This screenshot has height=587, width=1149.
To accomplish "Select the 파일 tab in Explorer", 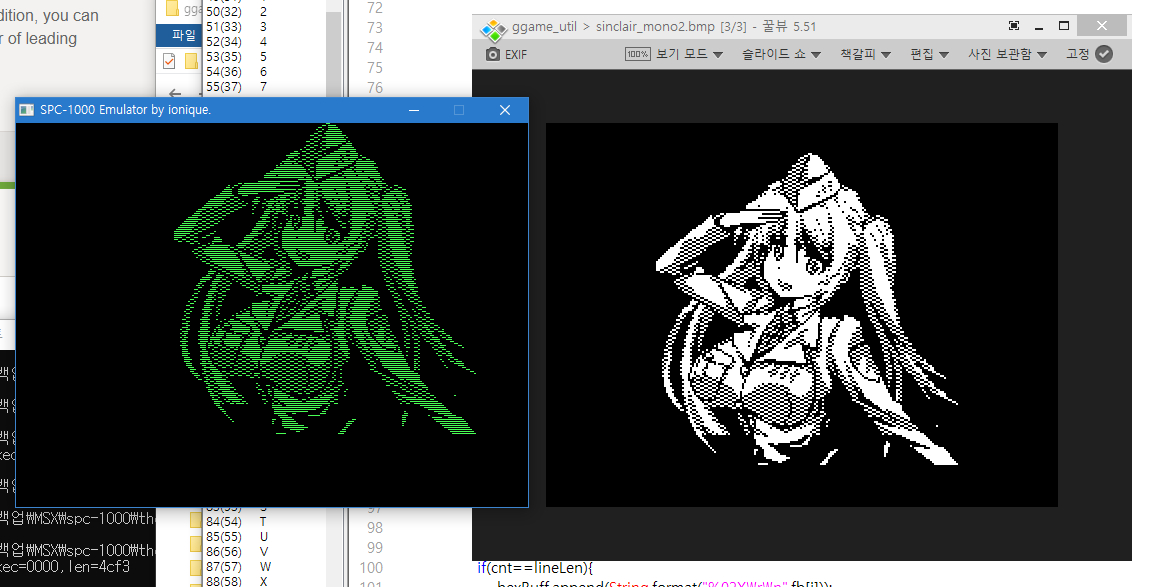I will 184,35.
